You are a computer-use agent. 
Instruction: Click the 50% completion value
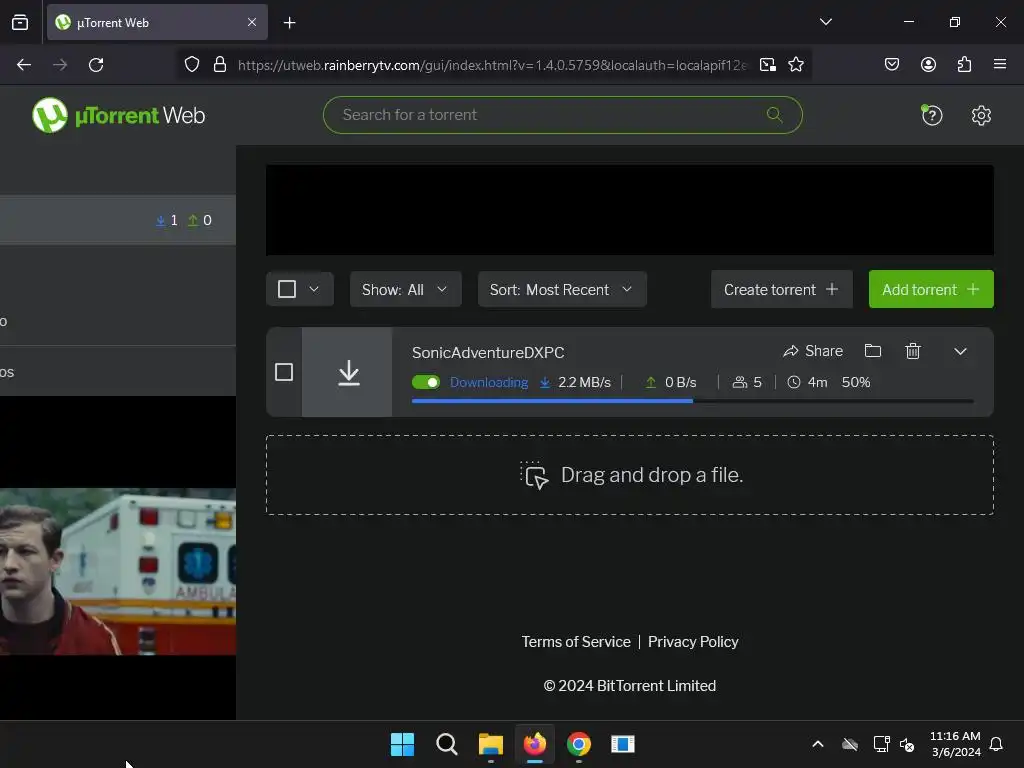pyautogui.click(x=856, y=382)
